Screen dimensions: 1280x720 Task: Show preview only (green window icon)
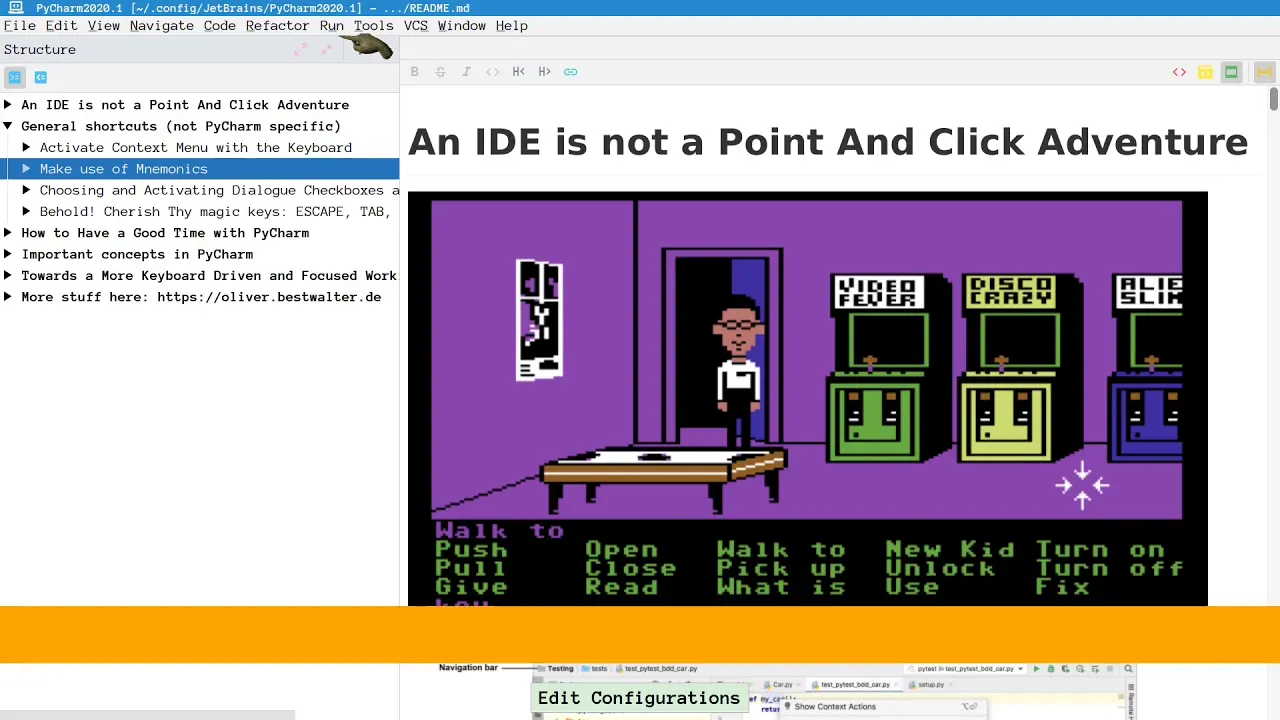coord(1231,72)
